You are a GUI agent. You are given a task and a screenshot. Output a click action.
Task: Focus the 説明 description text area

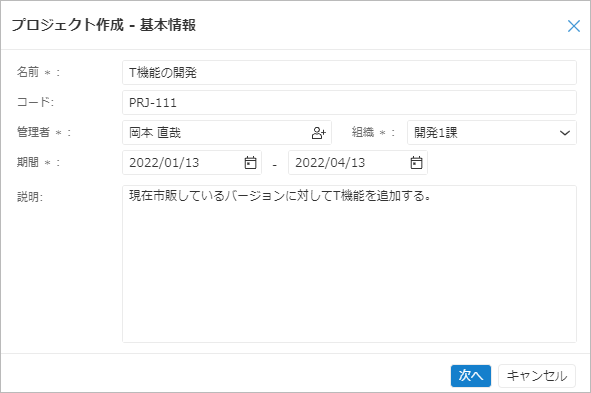click(x=349, y=264)
